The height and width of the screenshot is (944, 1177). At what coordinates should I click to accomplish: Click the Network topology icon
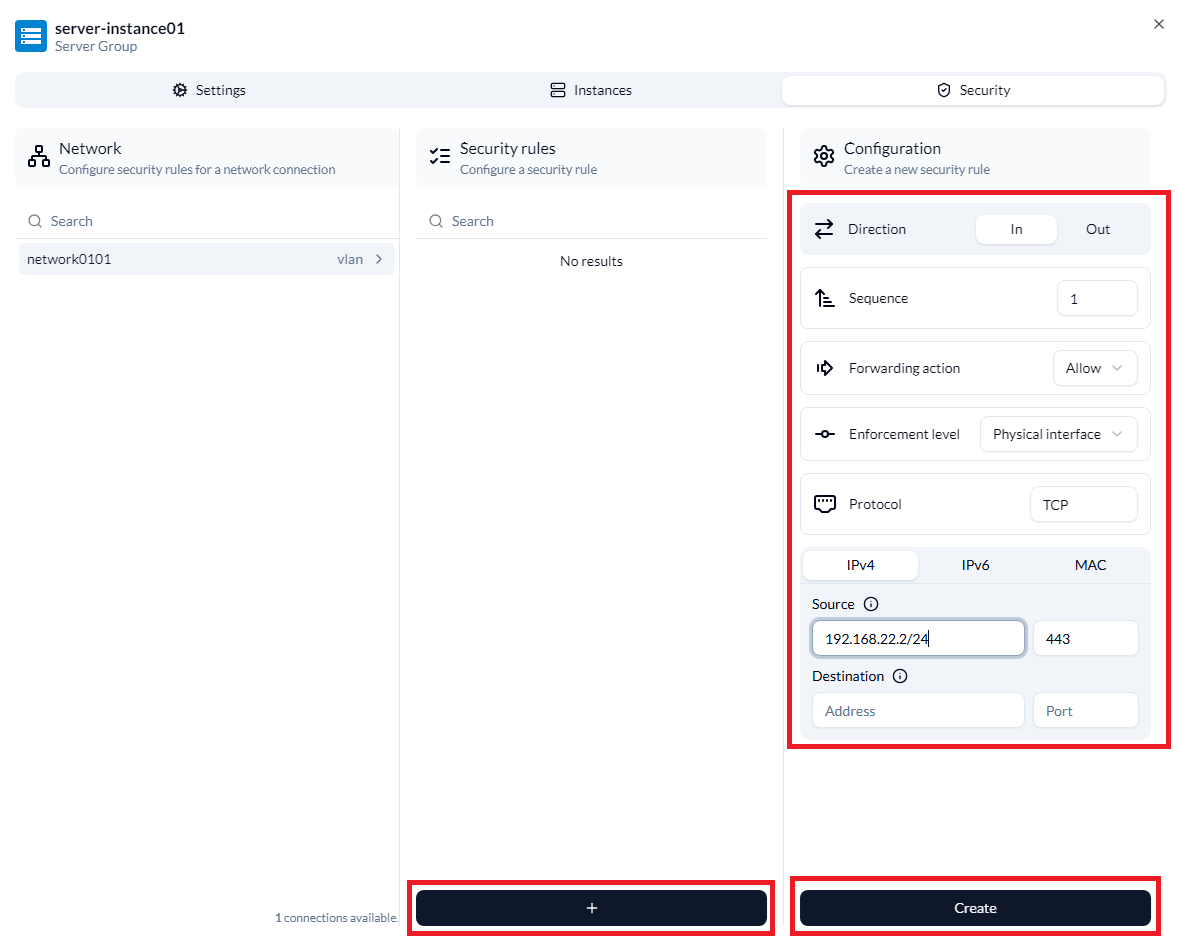point(39,157)
